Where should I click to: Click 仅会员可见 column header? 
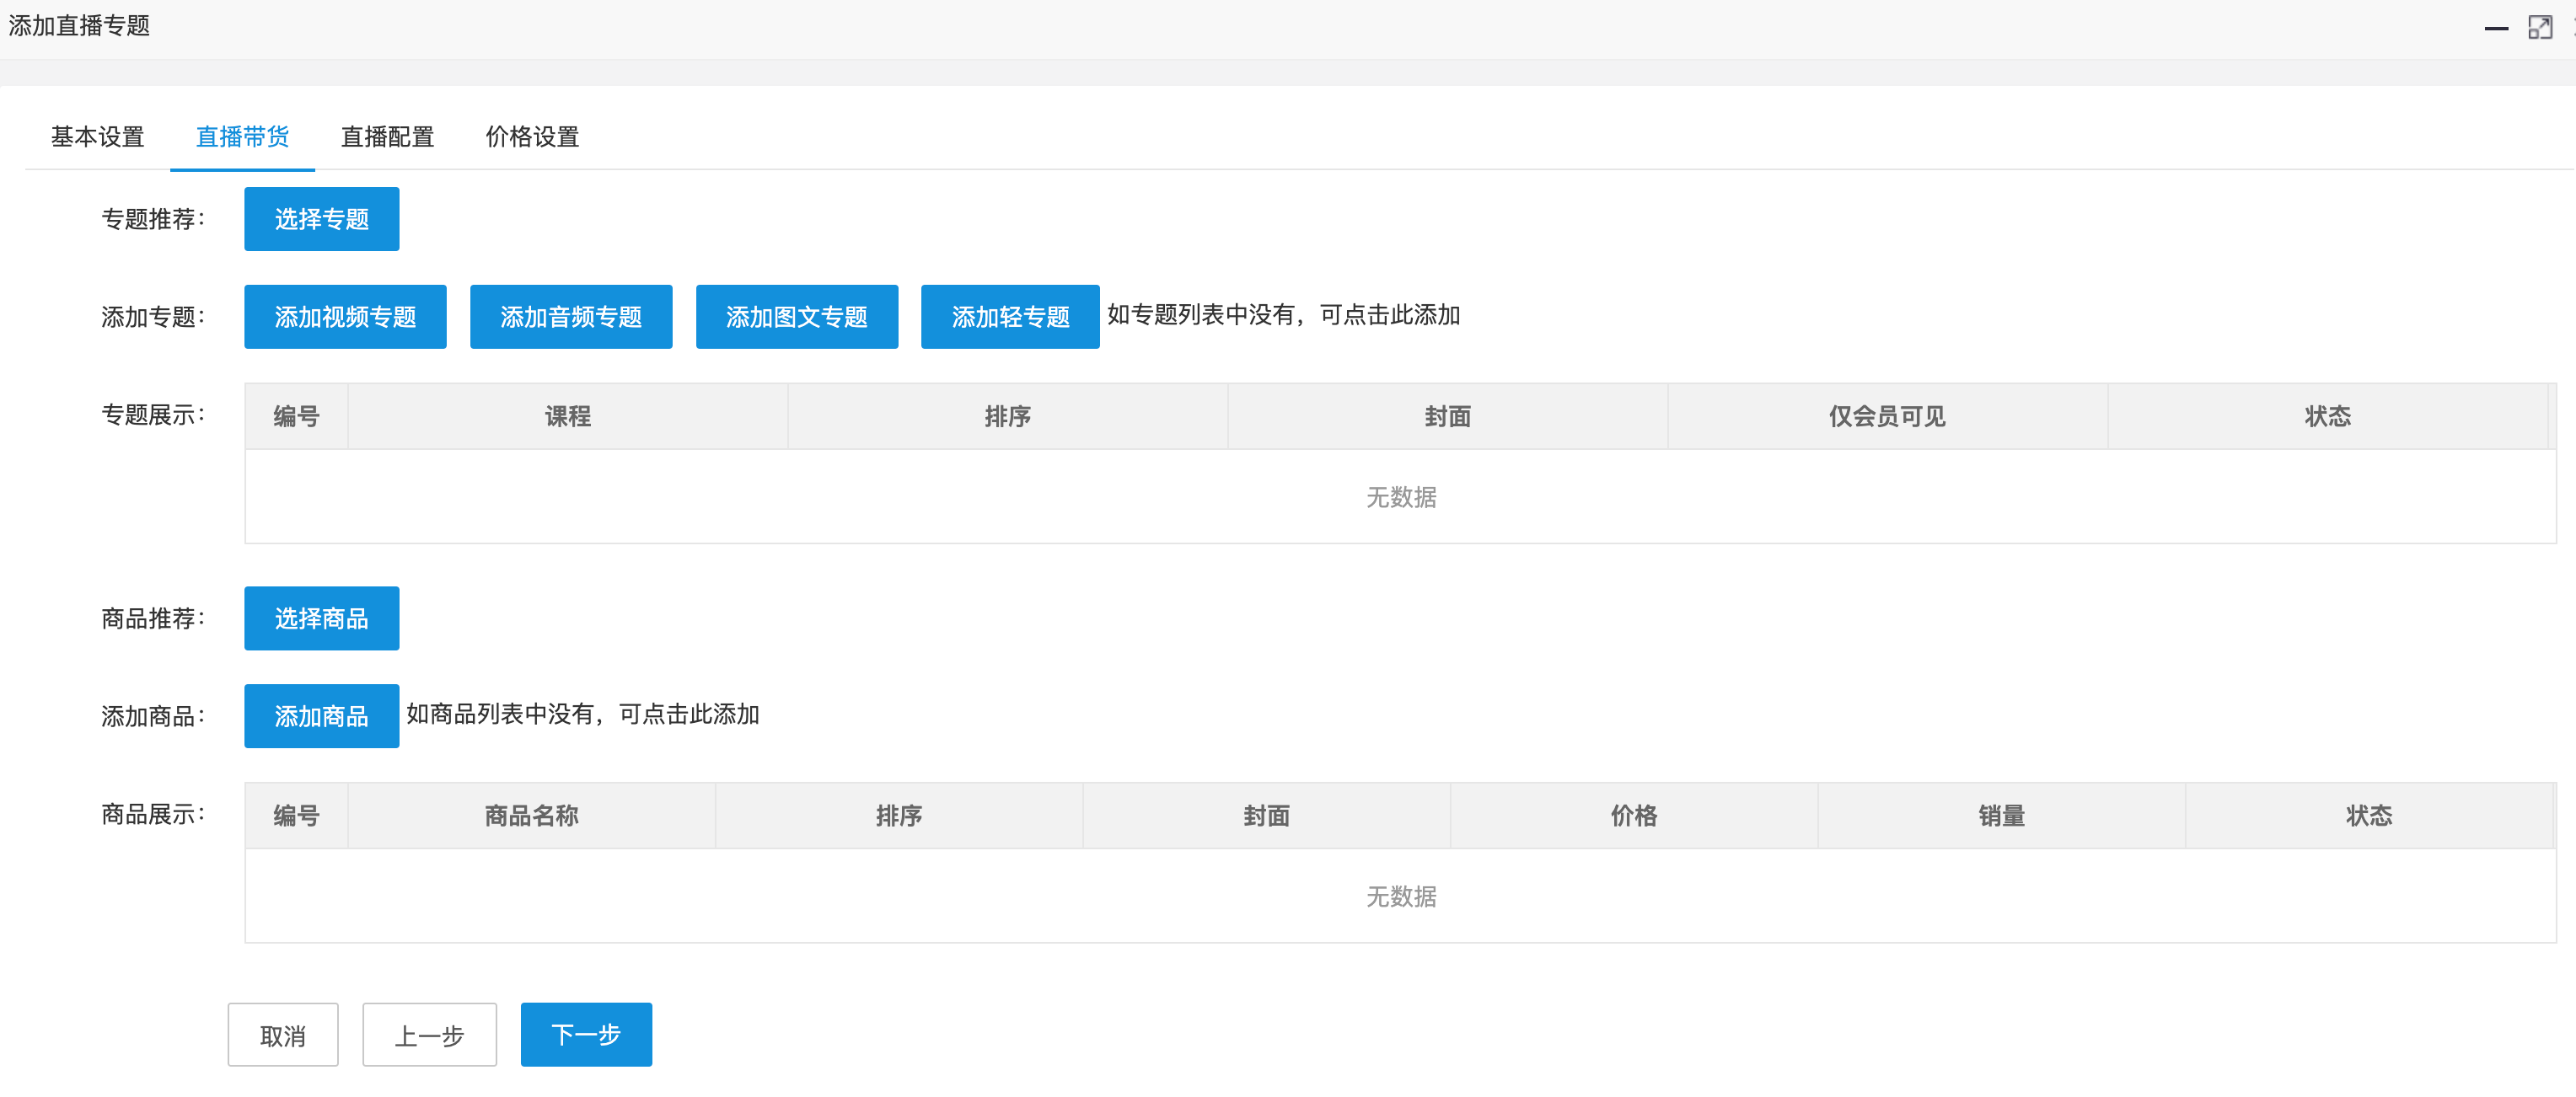(x=1888, y=416)
